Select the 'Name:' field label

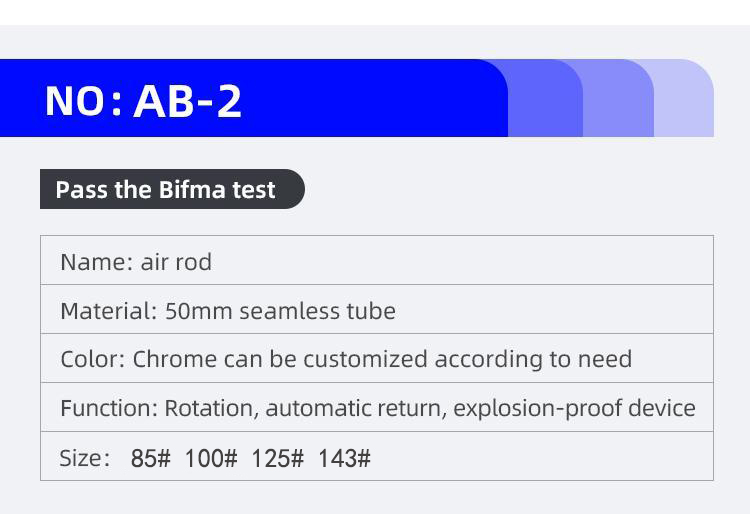96,262
